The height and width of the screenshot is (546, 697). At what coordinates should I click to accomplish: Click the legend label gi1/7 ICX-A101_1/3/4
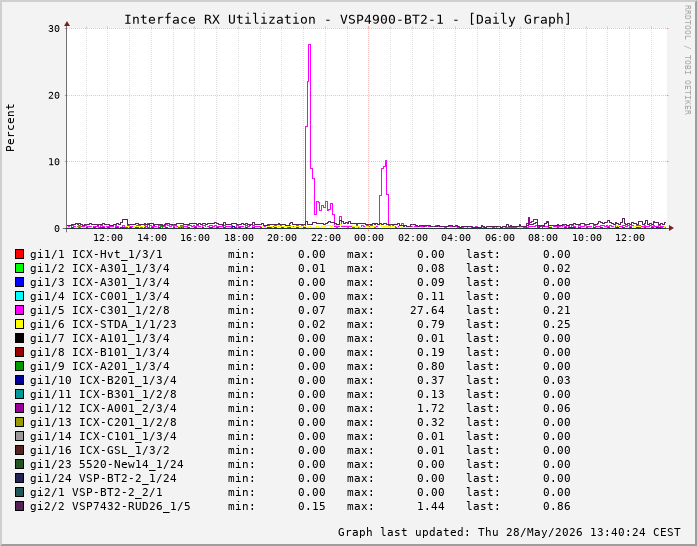coord(100,338)
